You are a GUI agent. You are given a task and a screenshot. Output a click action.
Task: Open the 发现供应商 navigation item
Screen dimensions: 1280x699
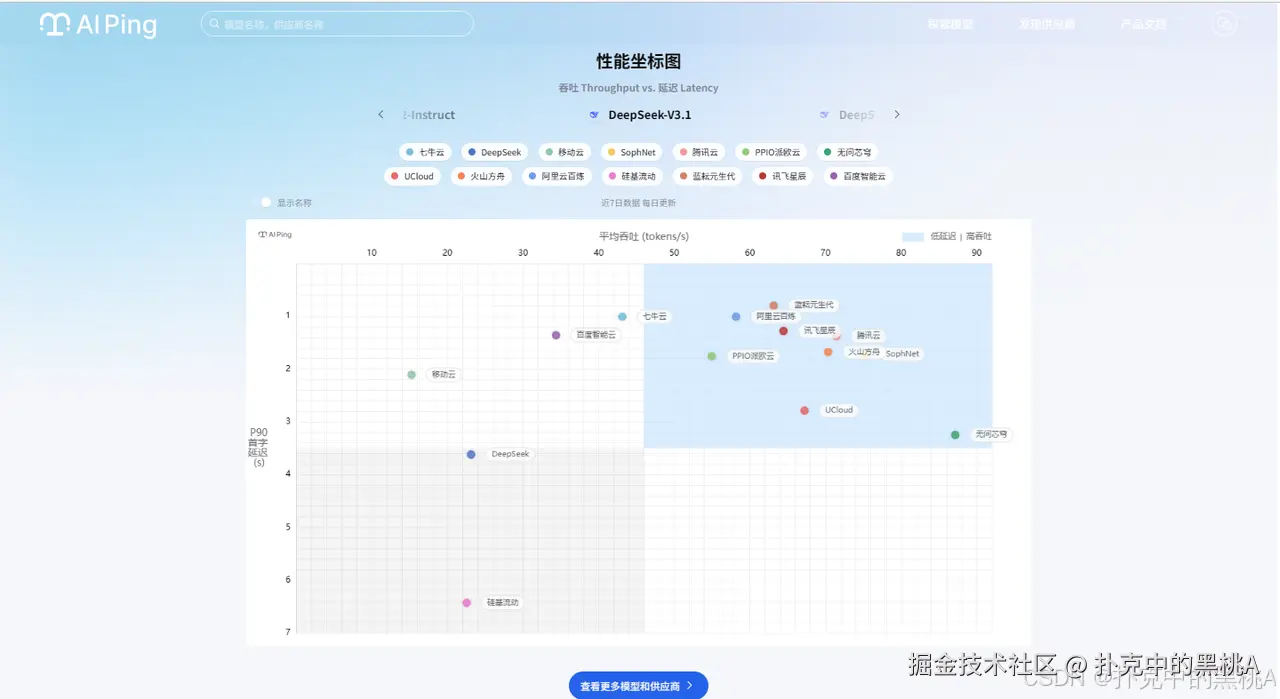point(1047,24)
